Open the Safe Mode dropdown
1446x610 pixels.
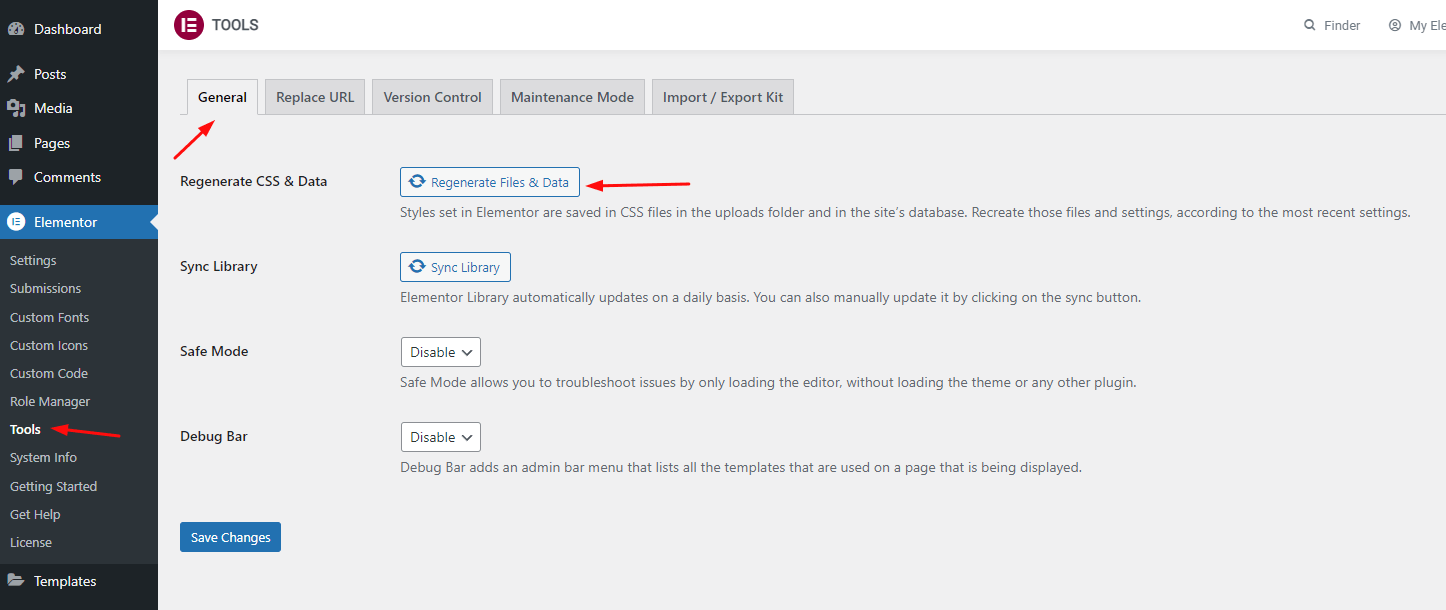(x=441, y=352)
